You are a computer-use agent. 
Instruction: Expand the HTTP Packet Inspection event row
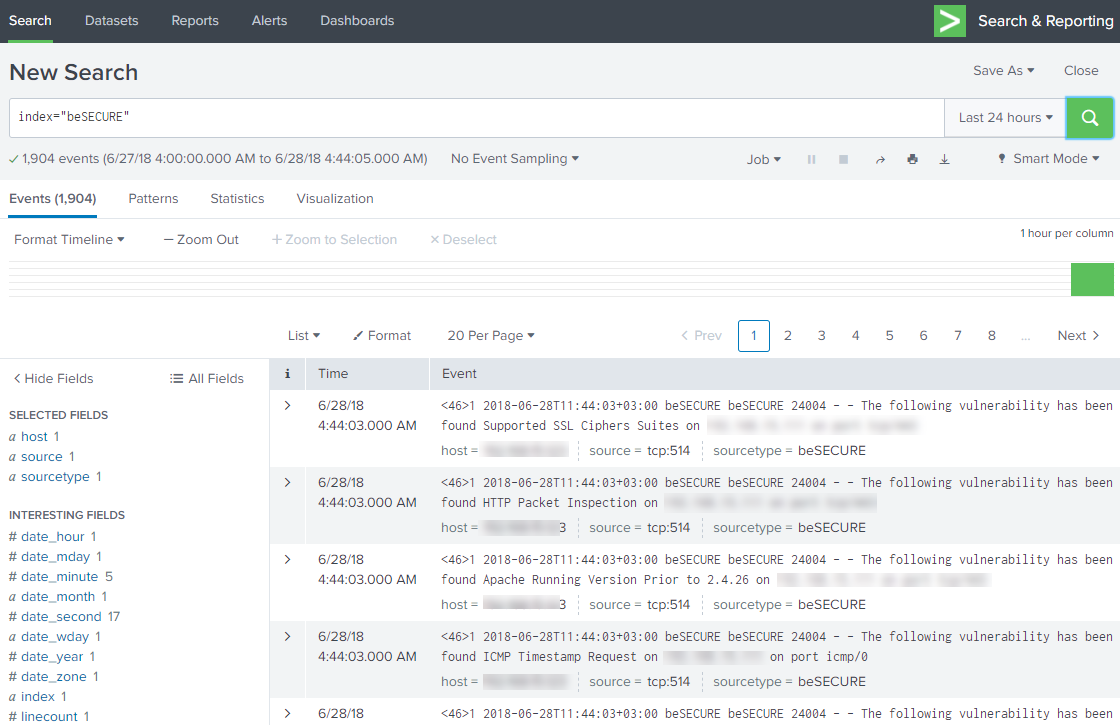[x=287, y=483]
